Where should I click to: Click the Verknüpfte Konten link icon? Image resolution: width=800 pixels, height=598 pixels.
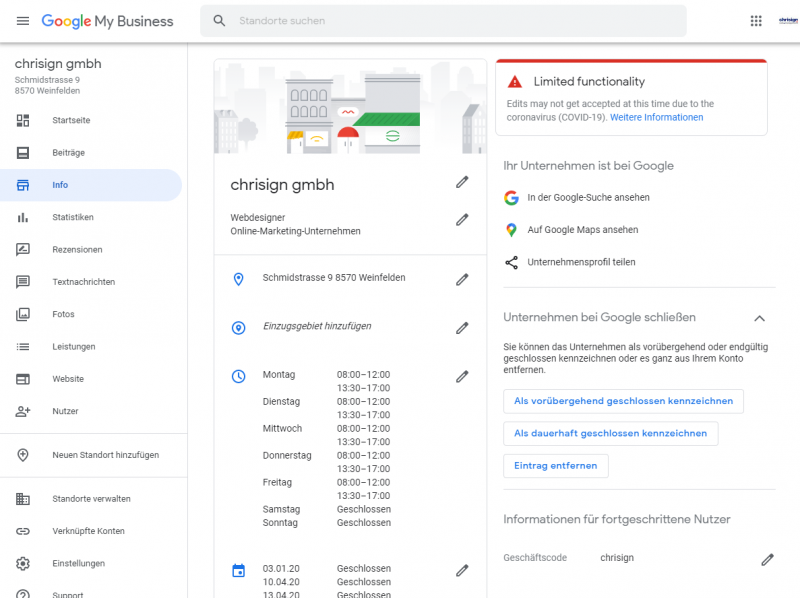23,531
